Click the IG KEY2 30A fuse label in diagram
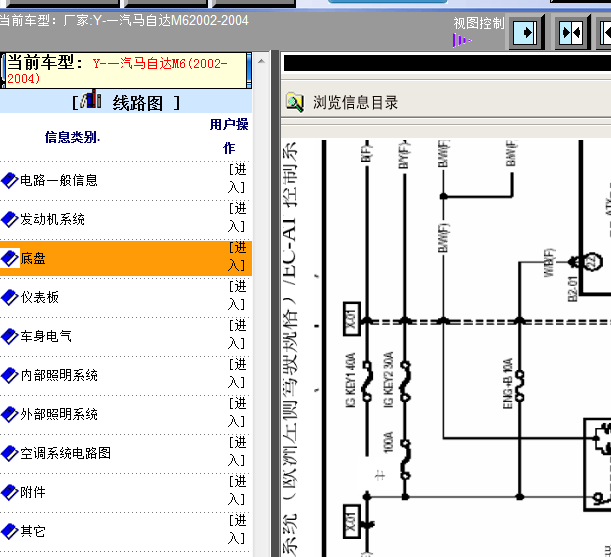The height and width of the screenshot is (557, 611). [x=388, y=380]
